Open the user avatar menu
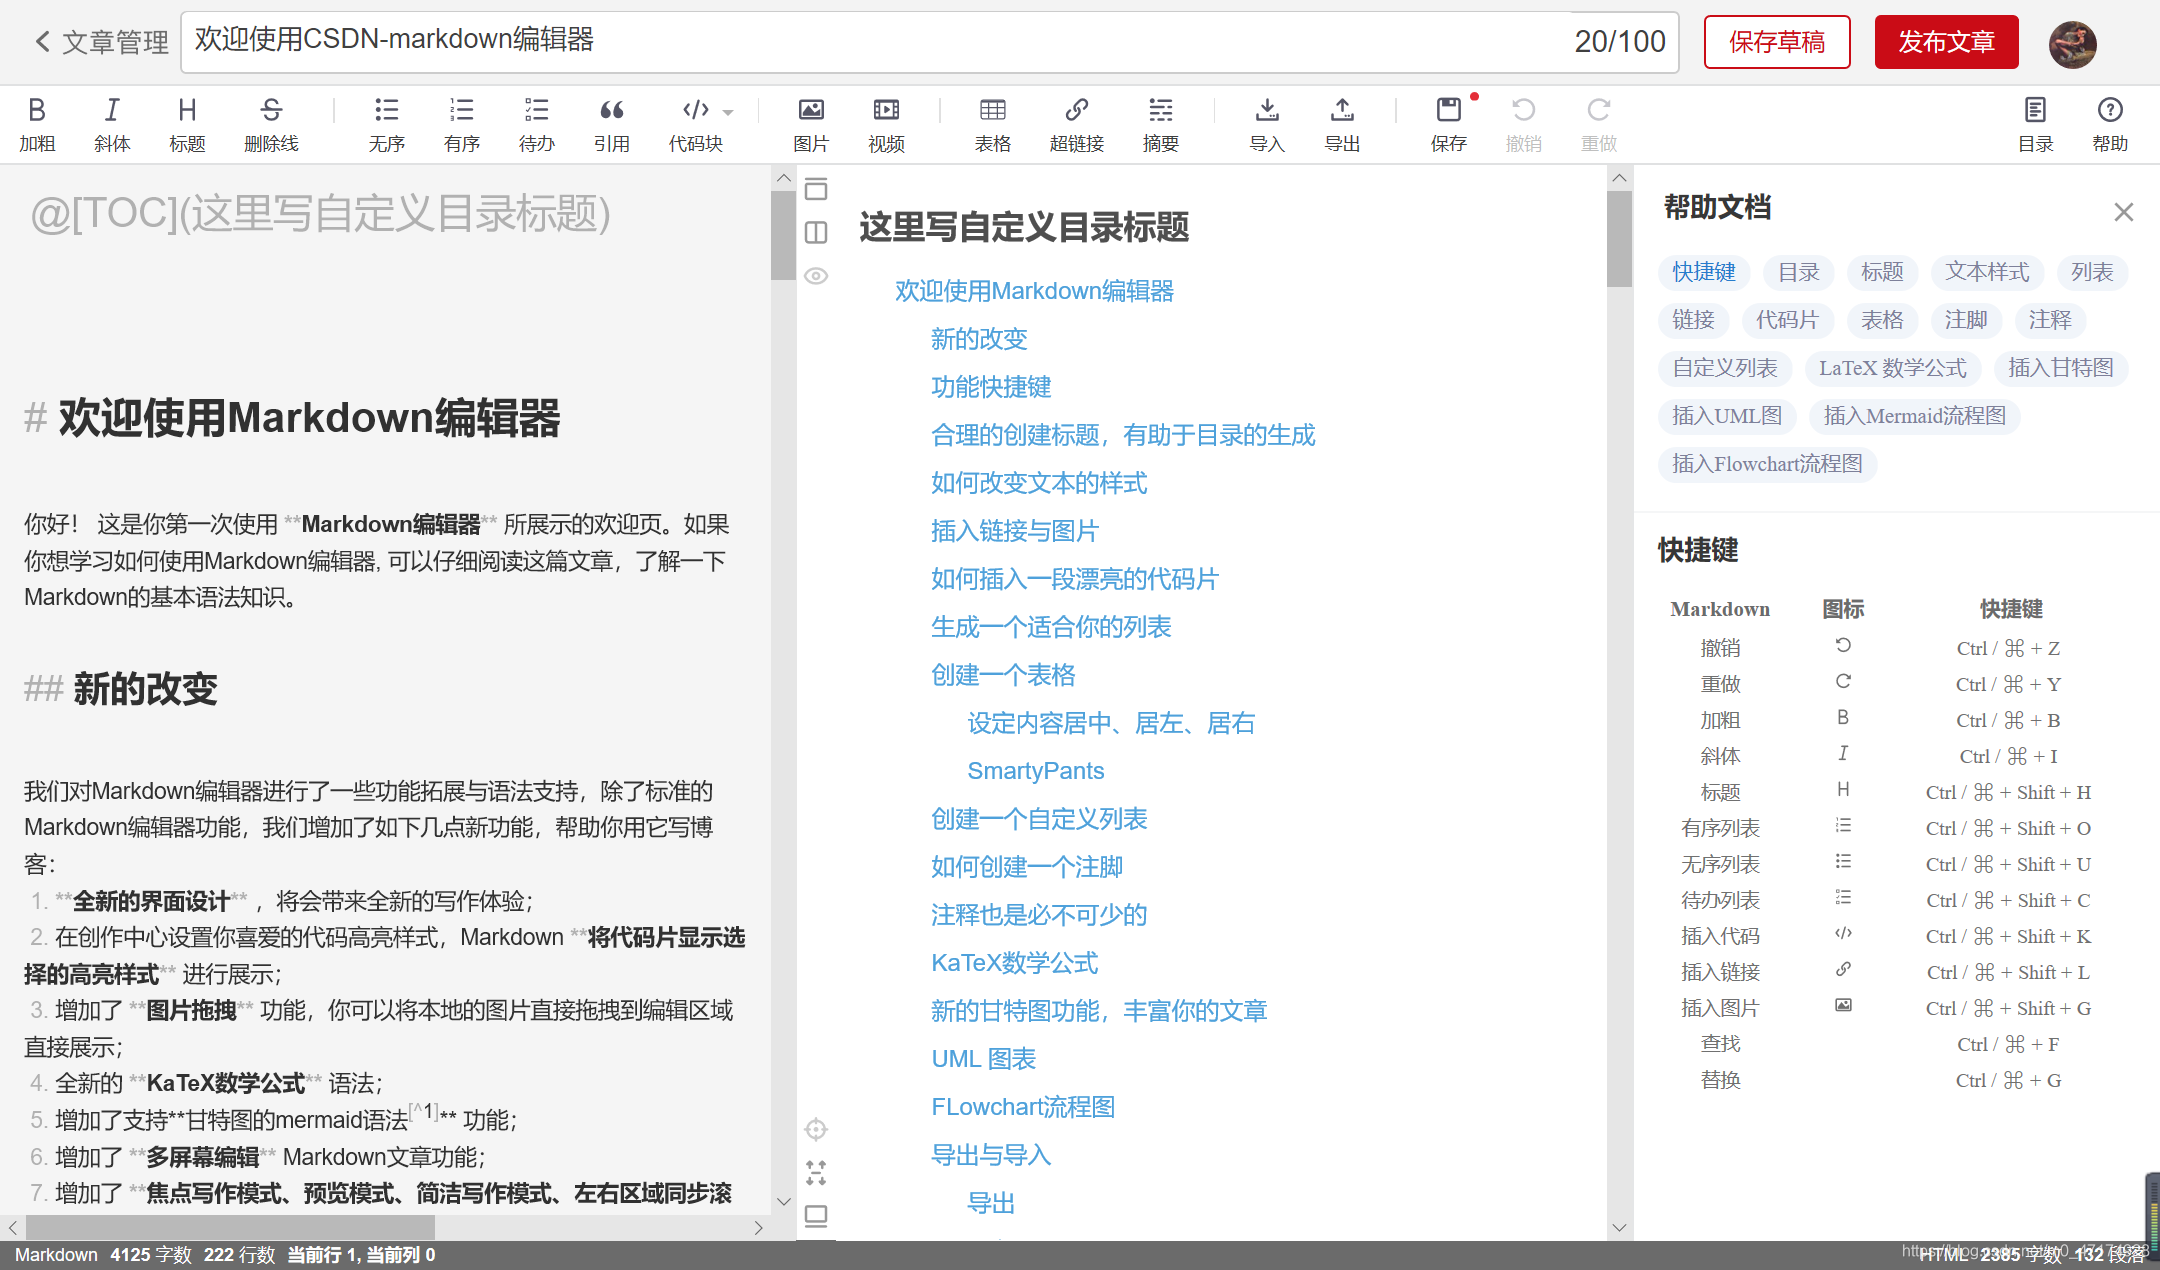Viewport: 2160px width, 1270px height. pos(2072,44)
